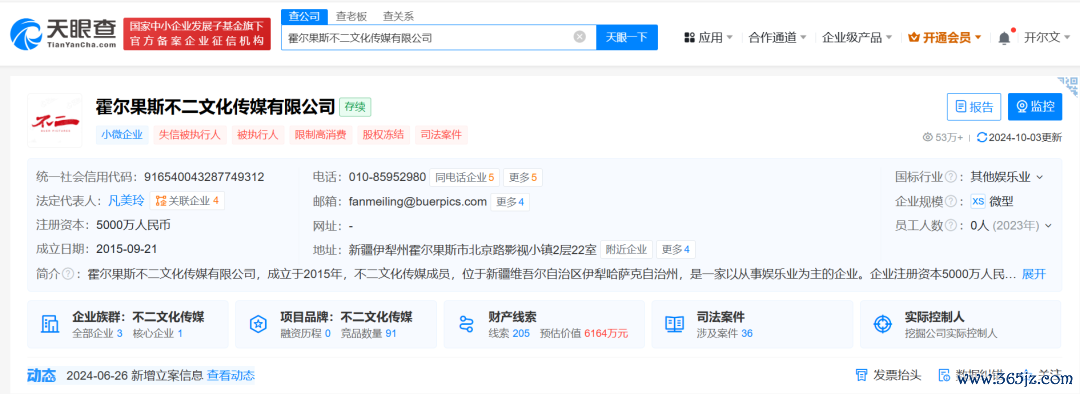Open the 企业级产品 dropdown
This screenshot has height=394, width=1080.
pyautogui.click(x=857, y=37)
